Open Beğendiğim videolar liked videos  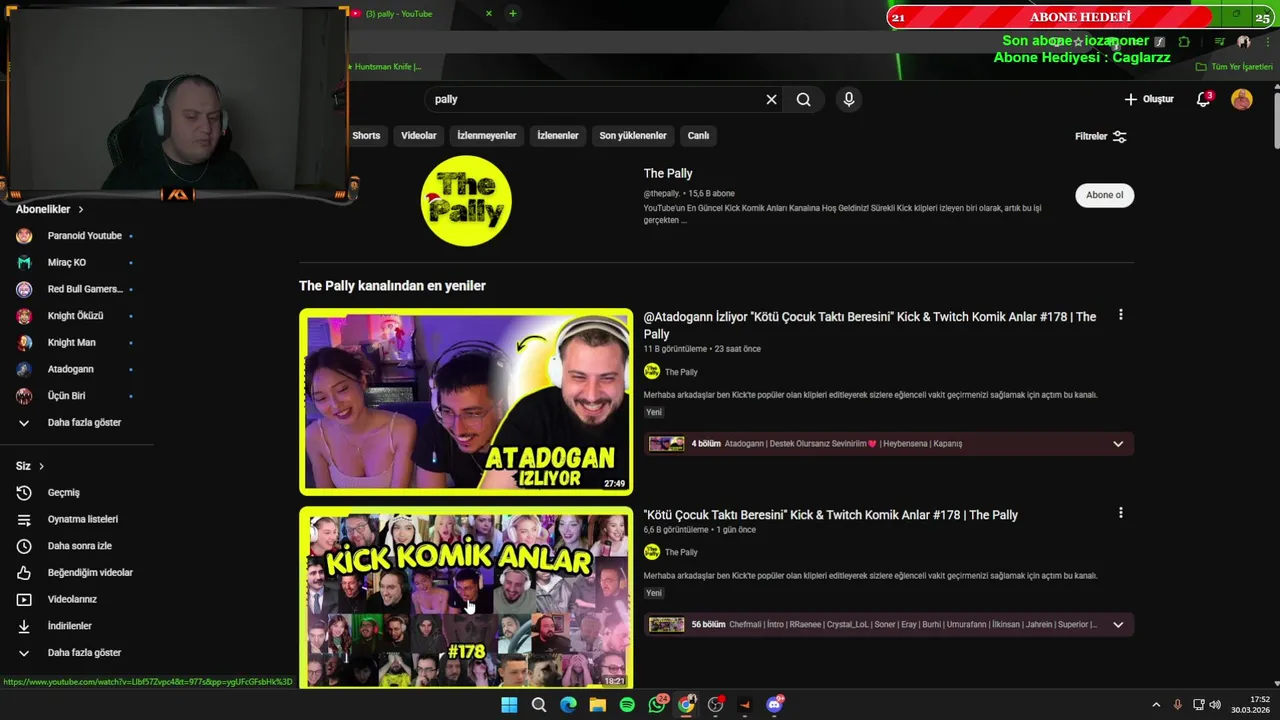pos(75,573)
